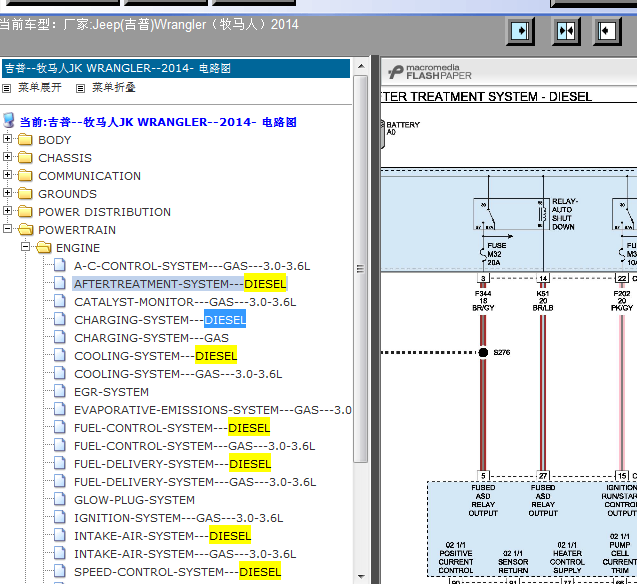The image size is (637, 584).
Task: Click the BODY folder icon
Action: click(25, 139)
